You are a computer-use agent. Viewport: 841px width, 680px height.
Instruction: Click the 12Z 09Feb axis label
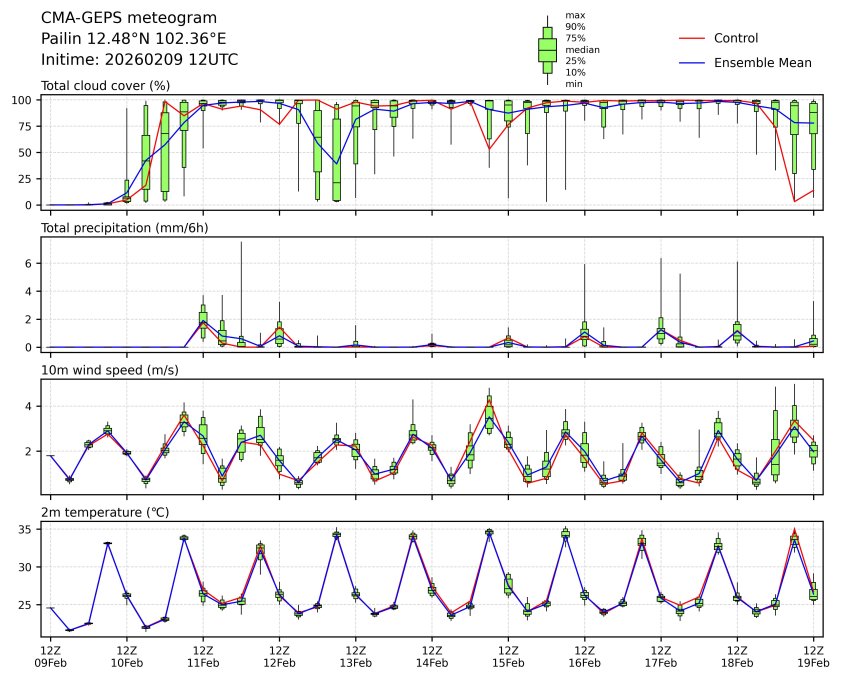(x=51, y=656)
